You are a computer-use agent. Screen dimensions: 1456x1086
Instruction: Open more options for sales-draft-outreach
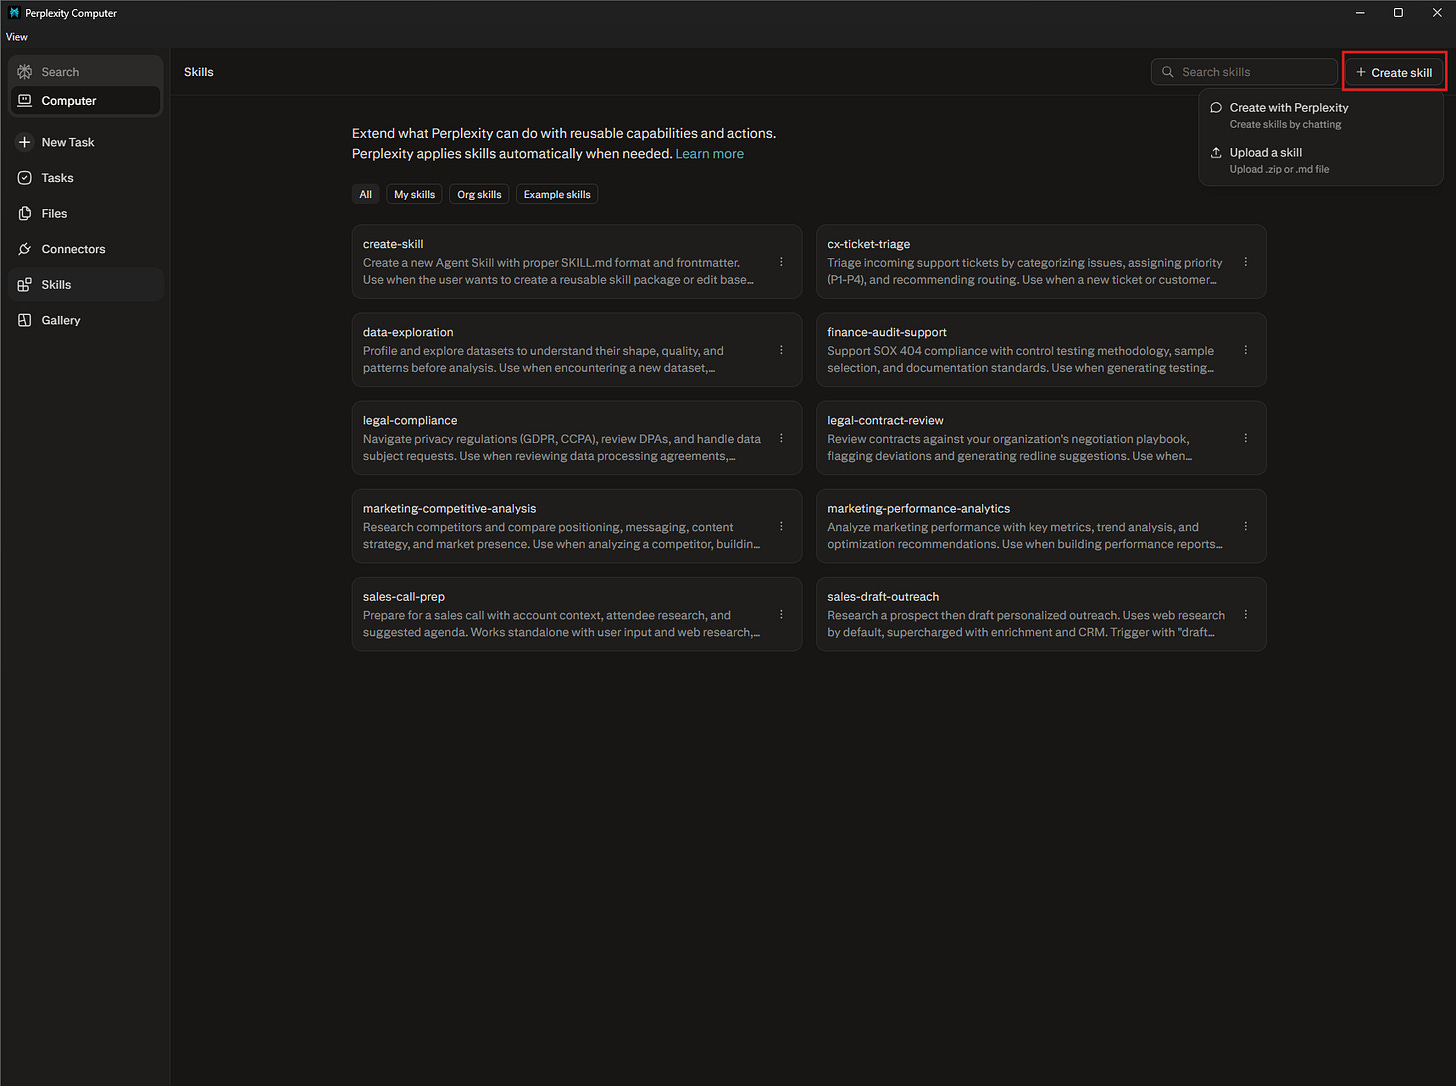coord(1245,614)
